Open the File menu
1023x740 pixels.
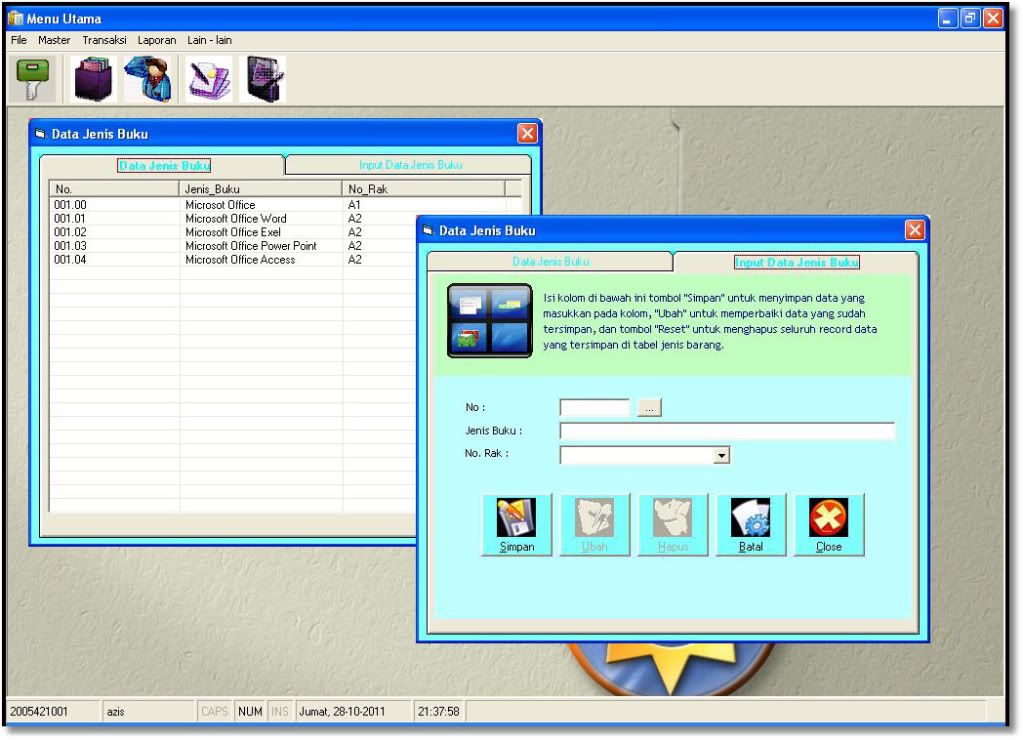[x=19, y=40]
